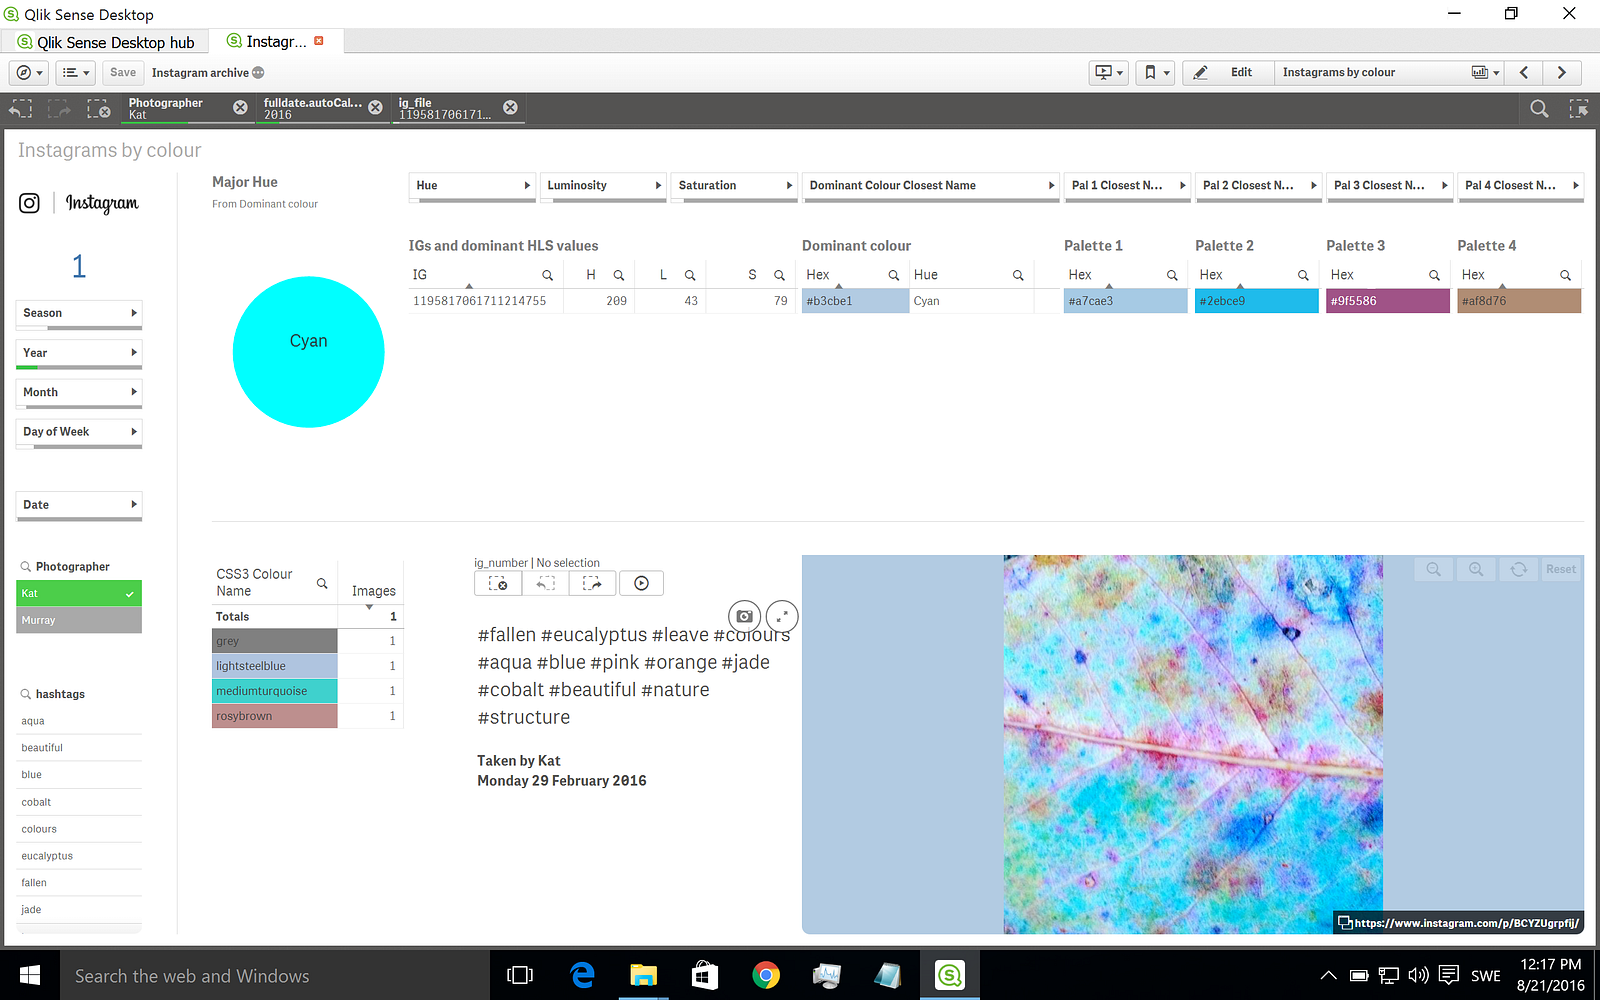Expand the Pal 1 Closest N... filter
Screen dimensions: 1600x1000
(1127, 186)
